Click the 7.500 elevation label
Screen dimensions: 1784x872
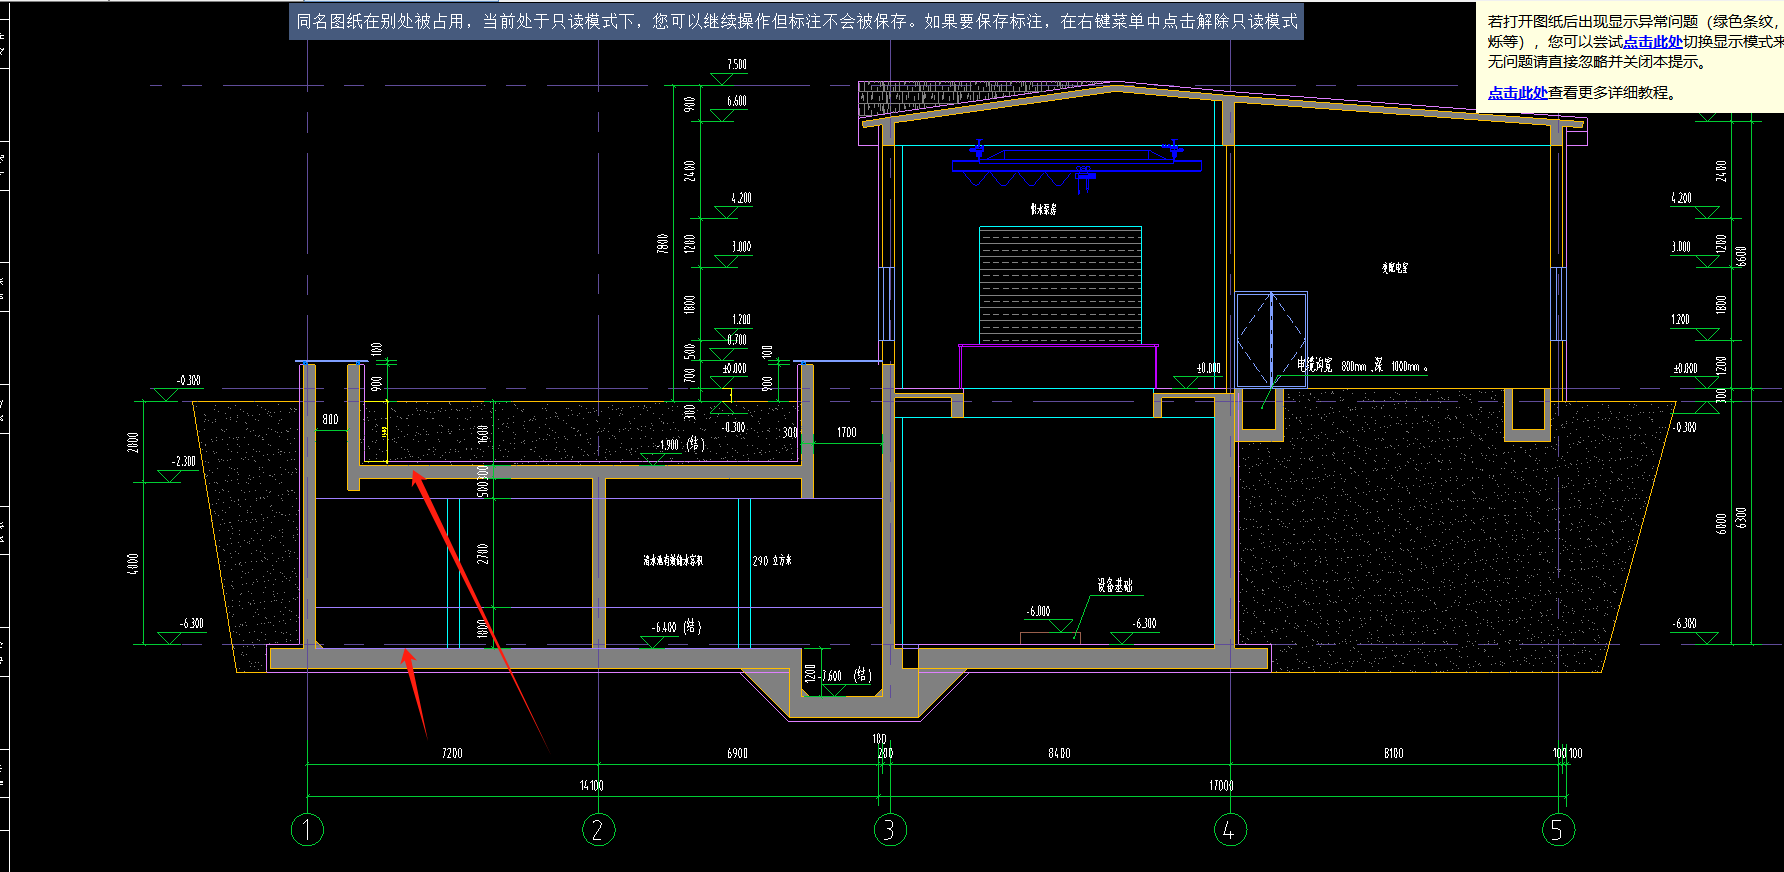[x=737, y=64]
